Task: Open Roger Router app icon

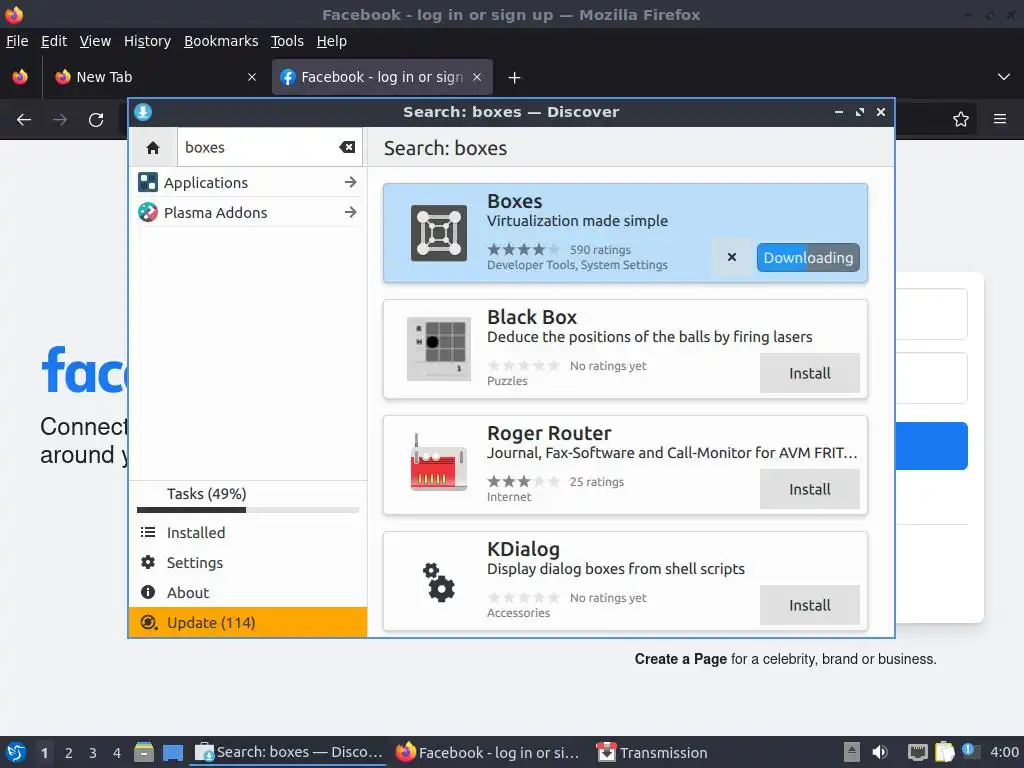Action: (439, 462)
